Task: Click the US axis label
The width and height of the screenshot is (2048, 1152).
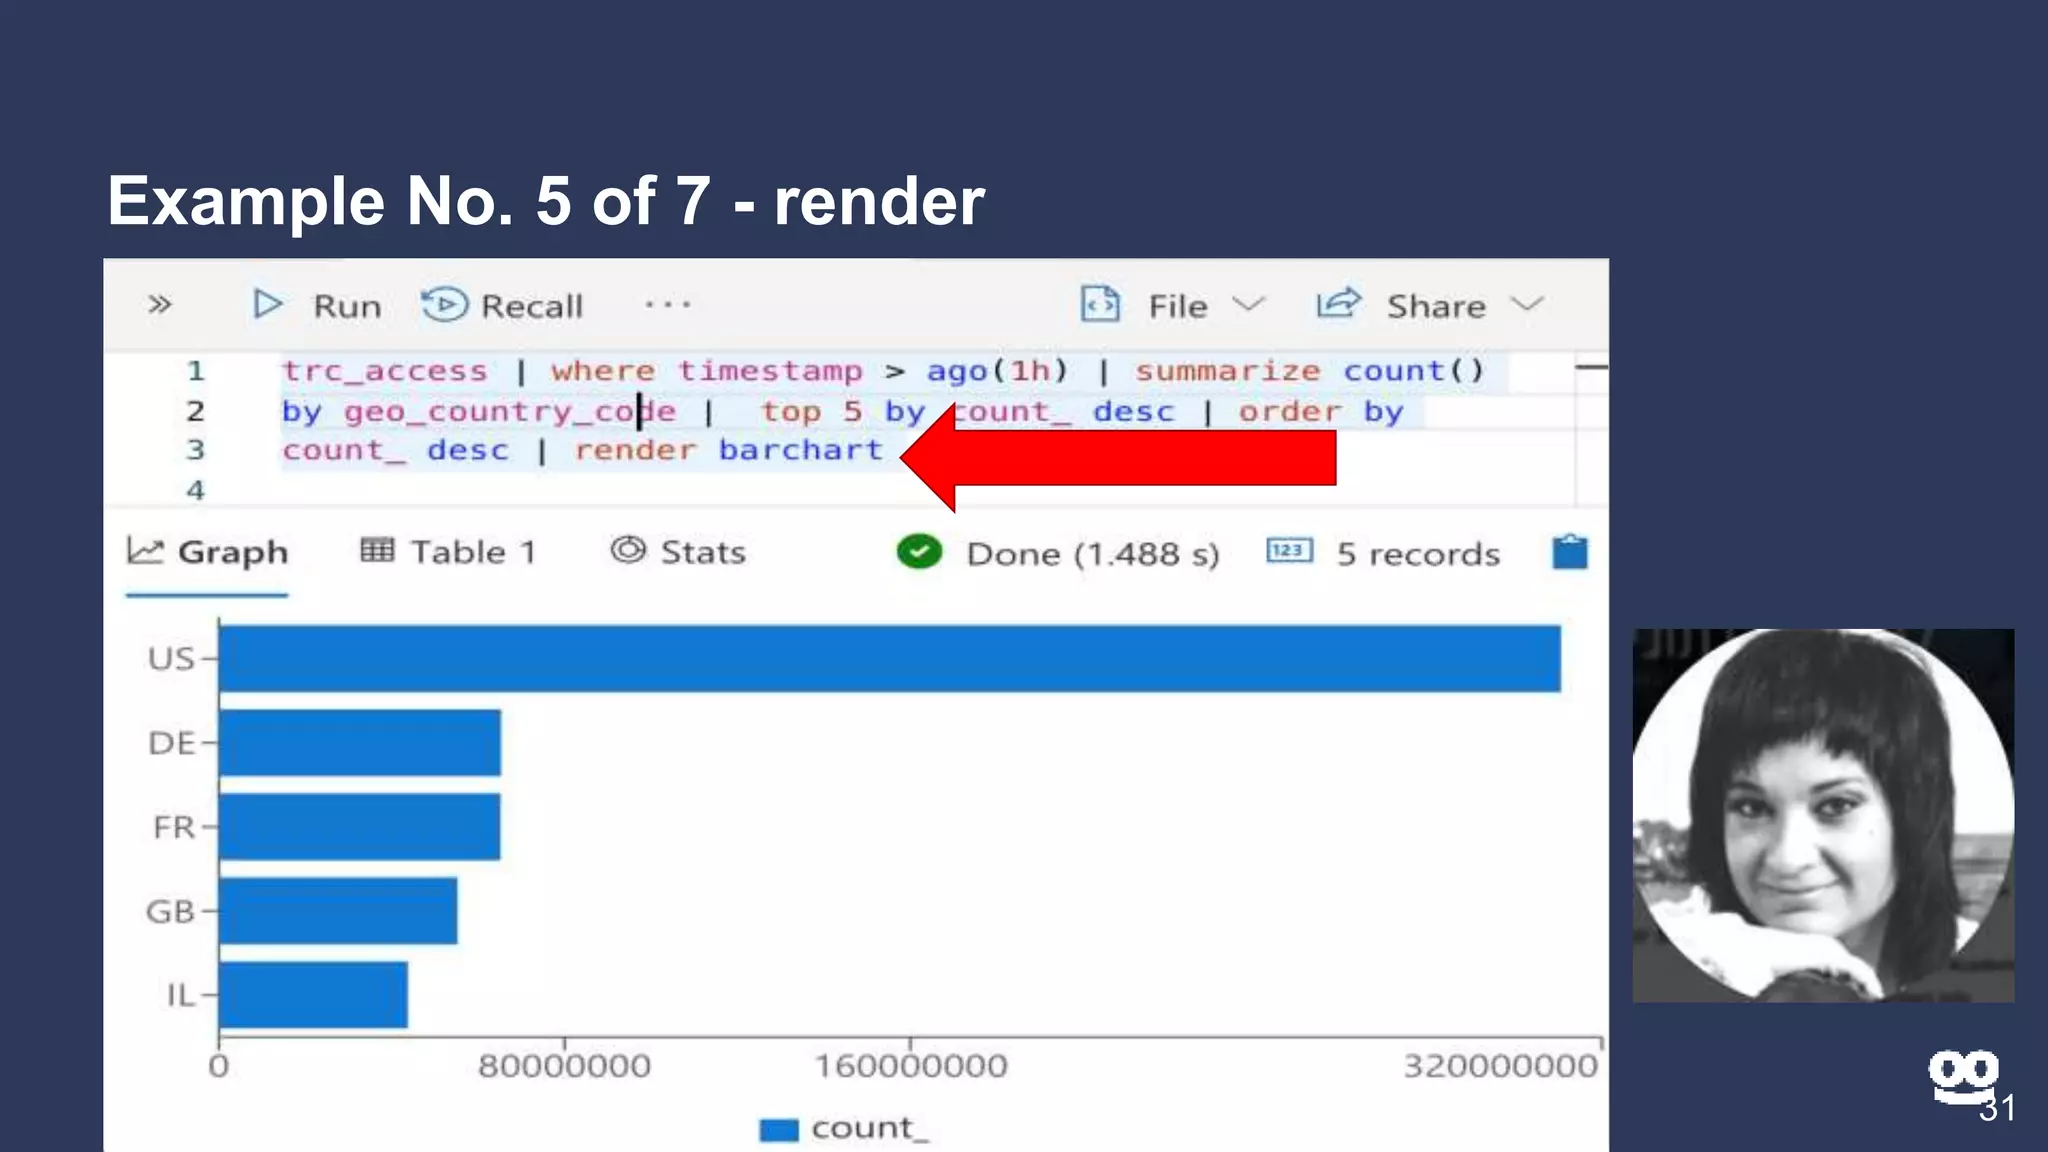Action: point(171,659)
